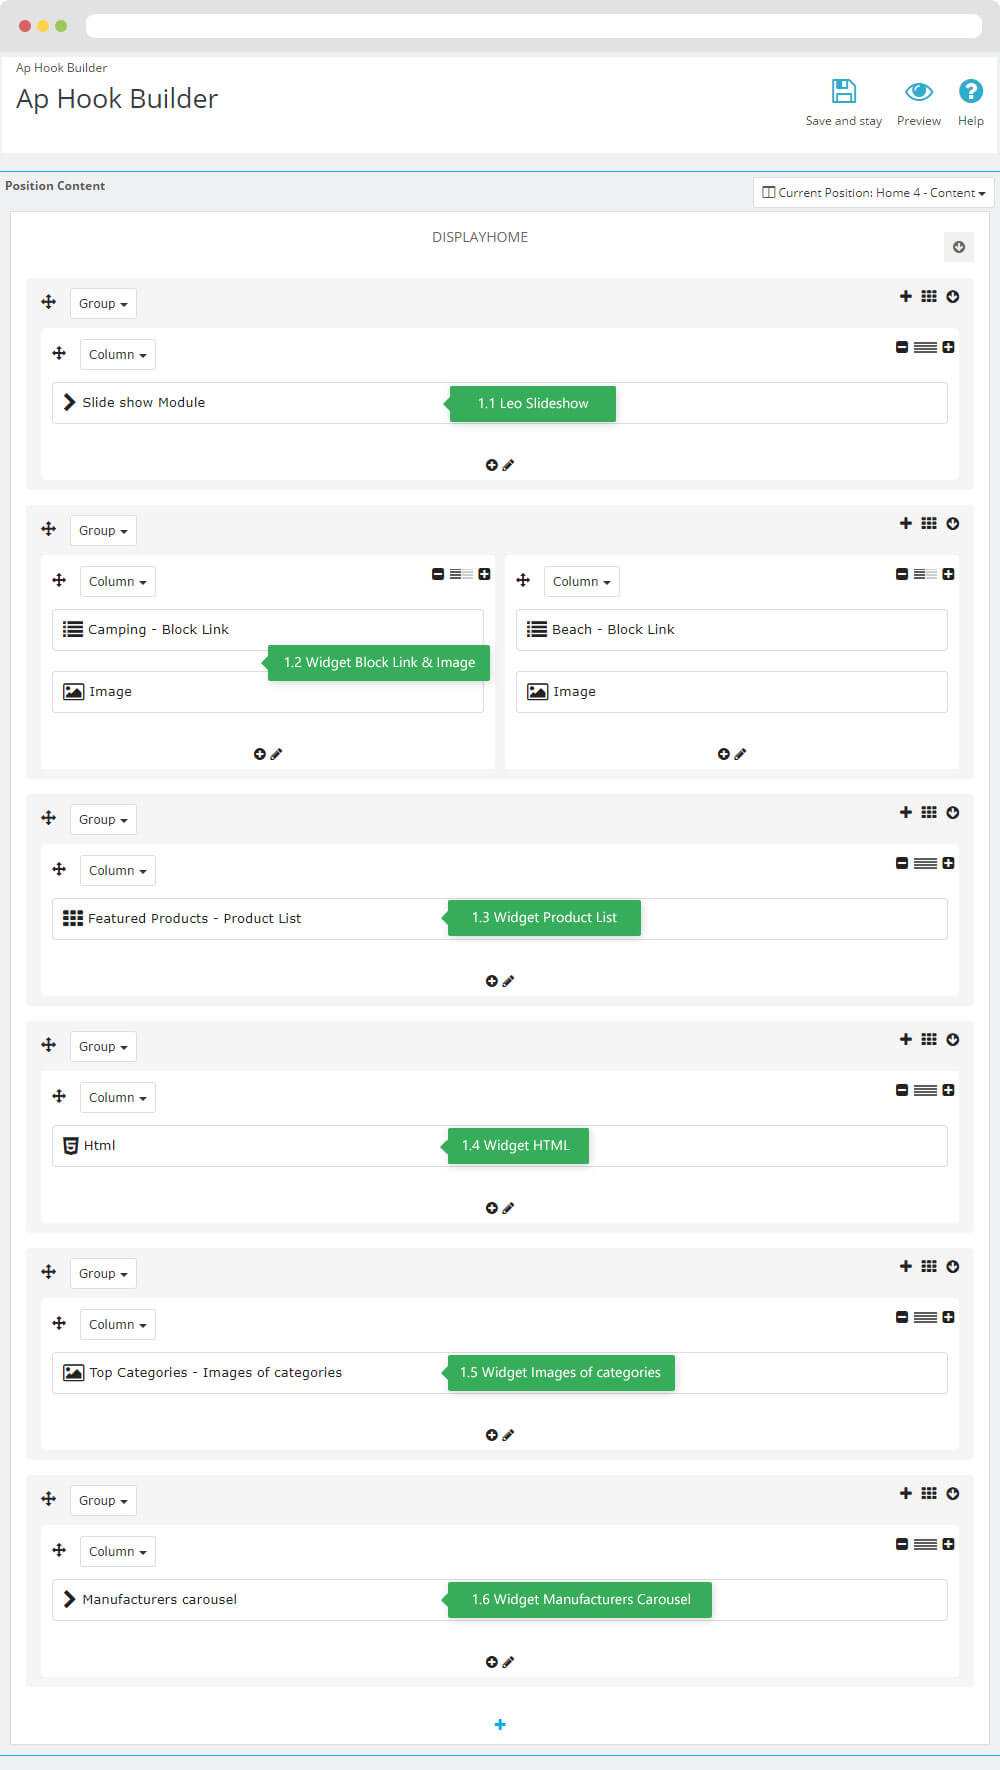This screenshot has height=1770, width=1000.
Task: Toggle the DISPLAYHOME collapse arrow button
Action: 959,247
